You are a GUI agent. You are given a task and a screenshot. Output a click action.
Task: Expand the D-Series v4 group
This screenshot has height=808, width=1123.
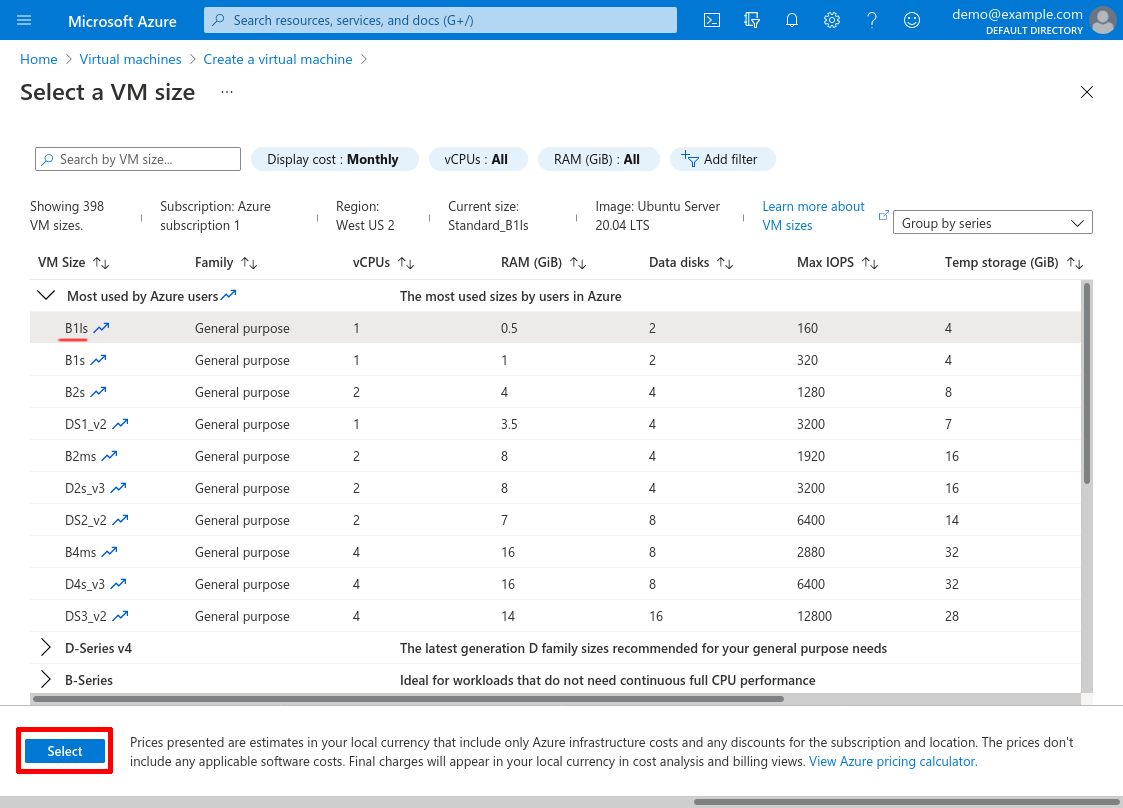coord(46,648)
